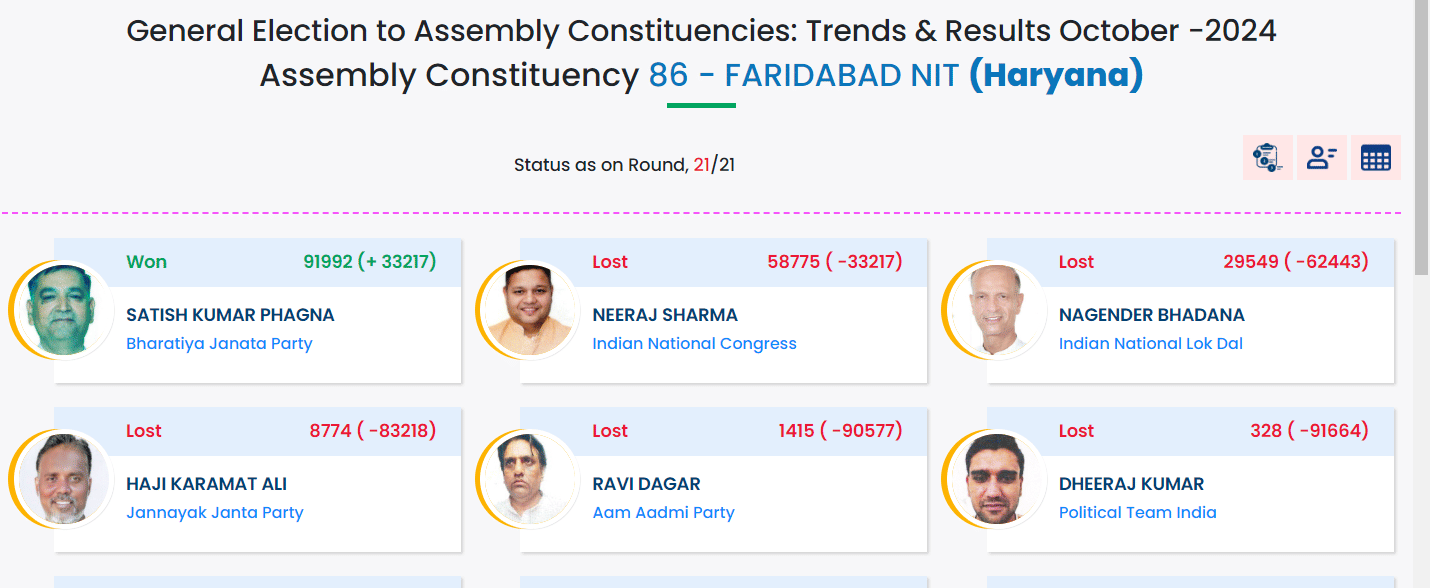Click the Indian National Congress party name
The height and width of the screenshot is (588, 1430).
click(x=694, y=344)
